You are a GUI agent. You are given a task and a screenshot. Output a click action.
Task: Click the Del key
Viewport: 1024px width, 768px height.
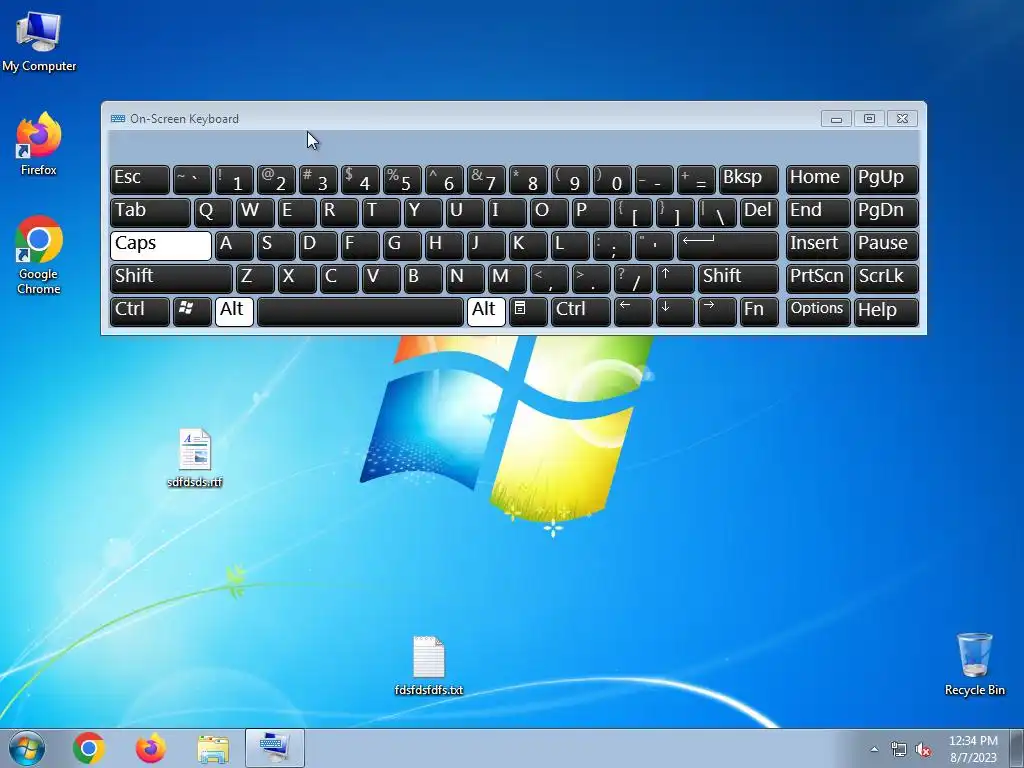pyautogui.click(x=759, y=213)
